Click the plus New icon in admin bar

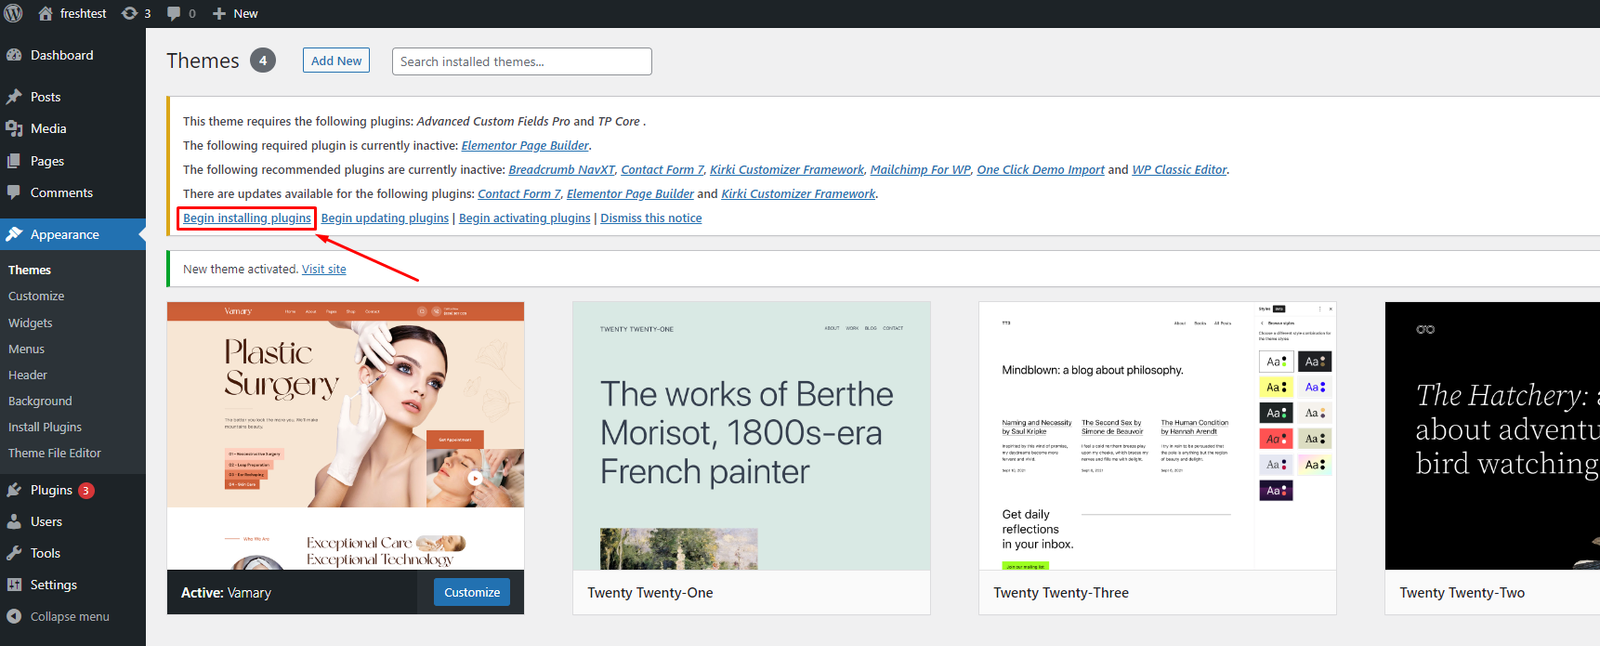219,13
